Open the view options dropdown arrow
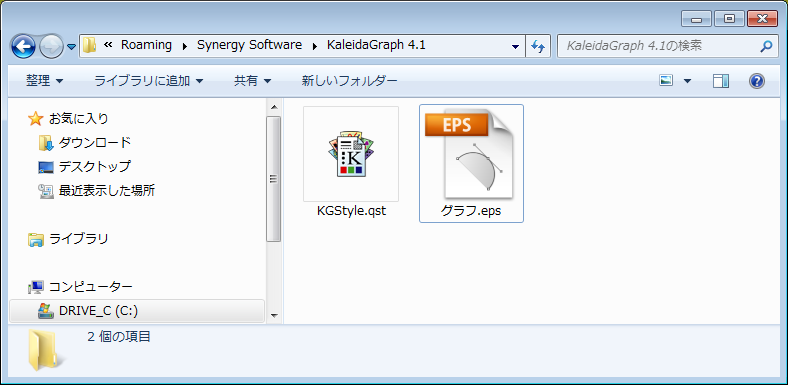This screenshot has height=385, width=788. (687, 81)
